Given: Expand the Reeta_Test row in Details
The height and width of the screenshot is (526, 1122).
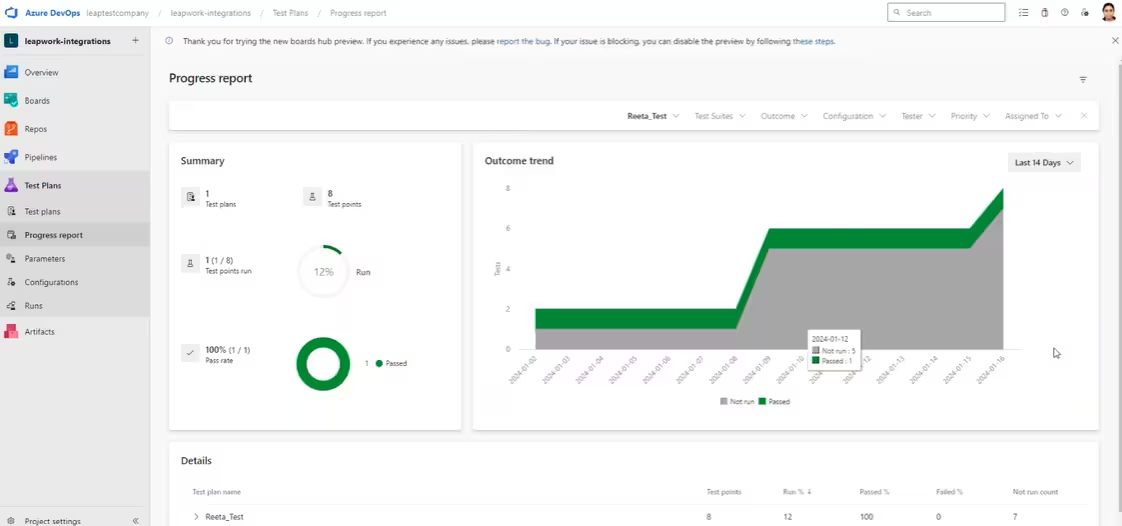Looking at the screenshot, I should pyautogui.click(x=196, y=517).
